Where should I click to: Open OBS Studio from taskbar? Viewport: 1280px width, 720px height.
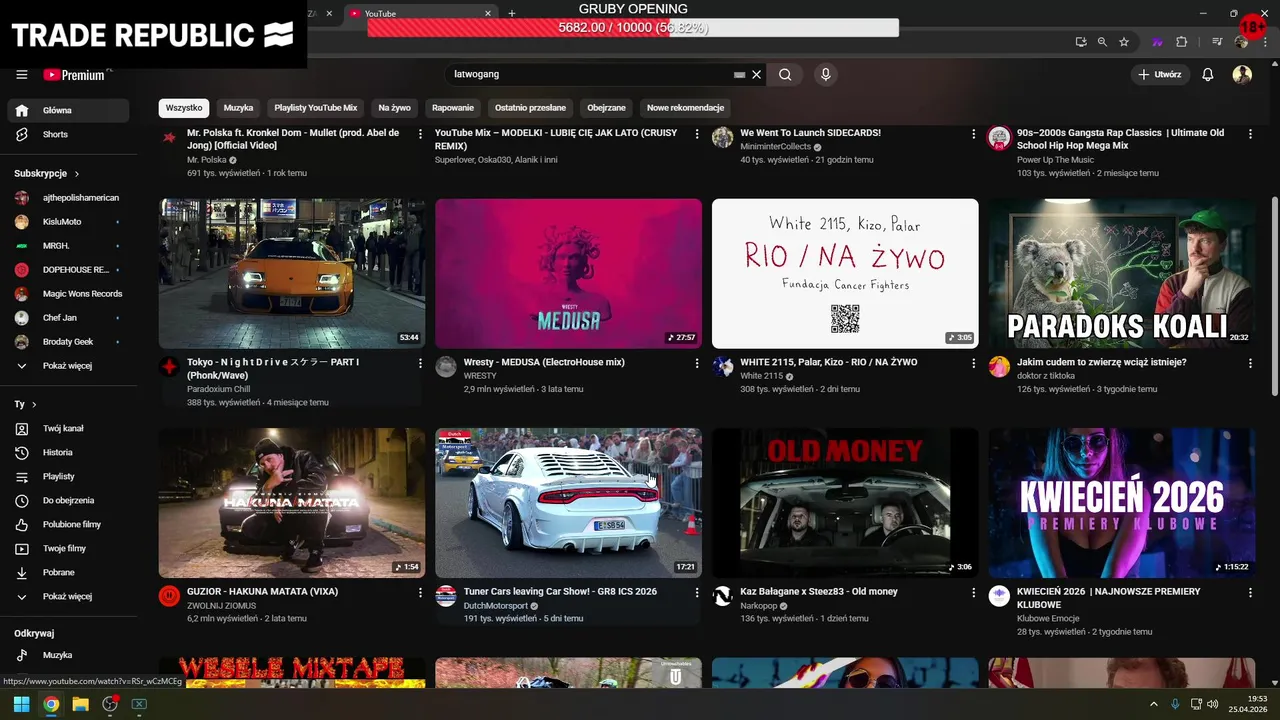point(110,704)
